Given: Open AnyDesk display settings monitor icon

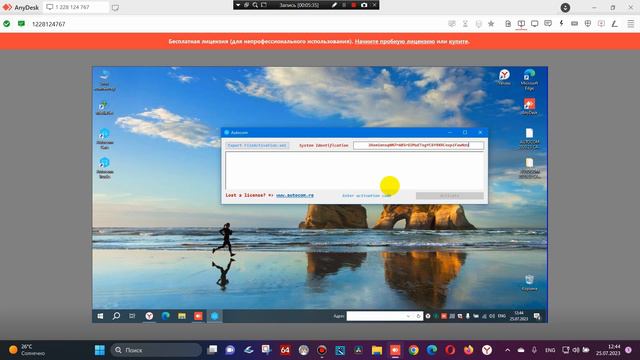Looking at the screenshot, I should 534,24.
